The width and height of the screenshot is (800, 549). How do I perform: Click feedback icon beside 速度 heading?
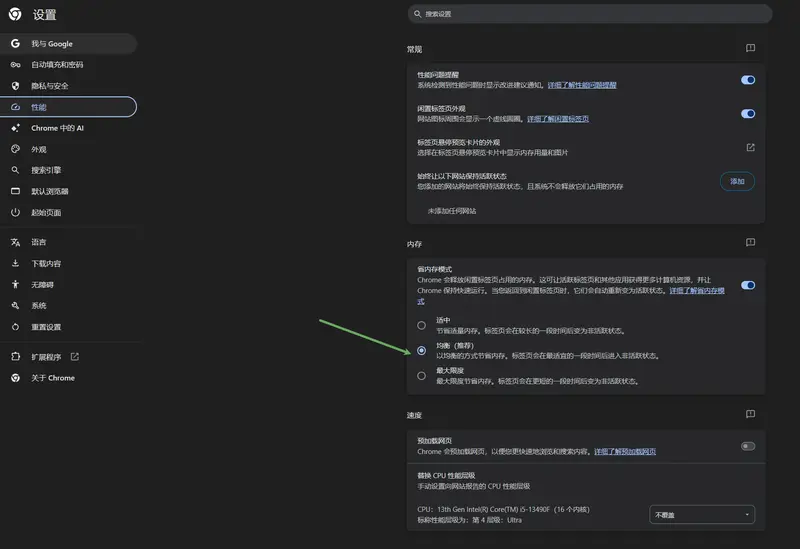click(750, 414)
